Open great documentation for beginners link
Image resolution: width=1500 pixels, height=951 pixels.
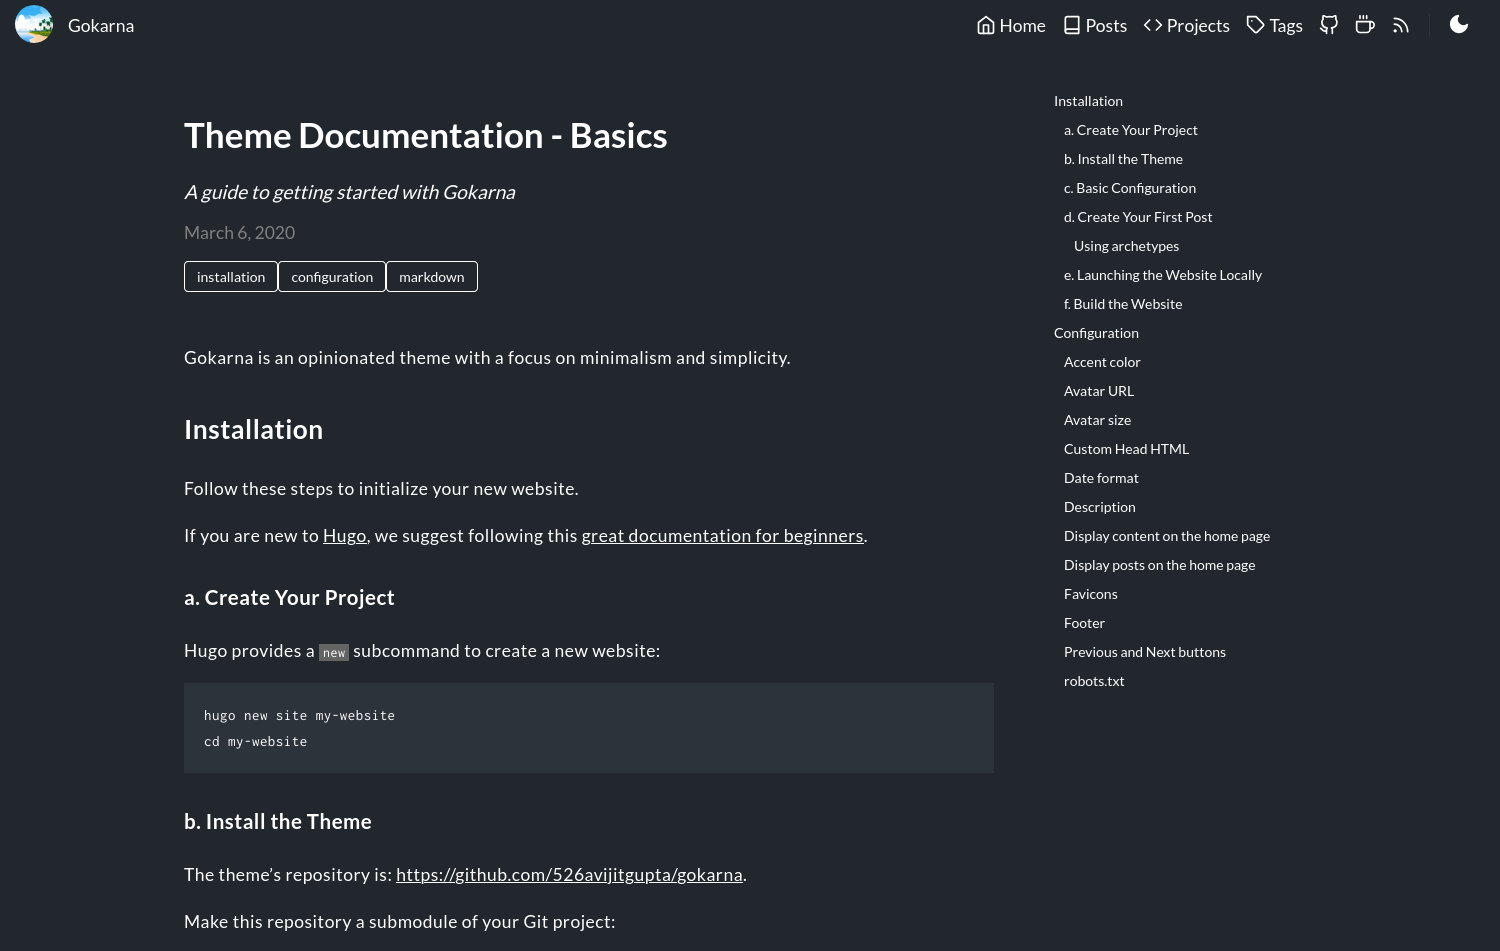(x=722, y=536)
